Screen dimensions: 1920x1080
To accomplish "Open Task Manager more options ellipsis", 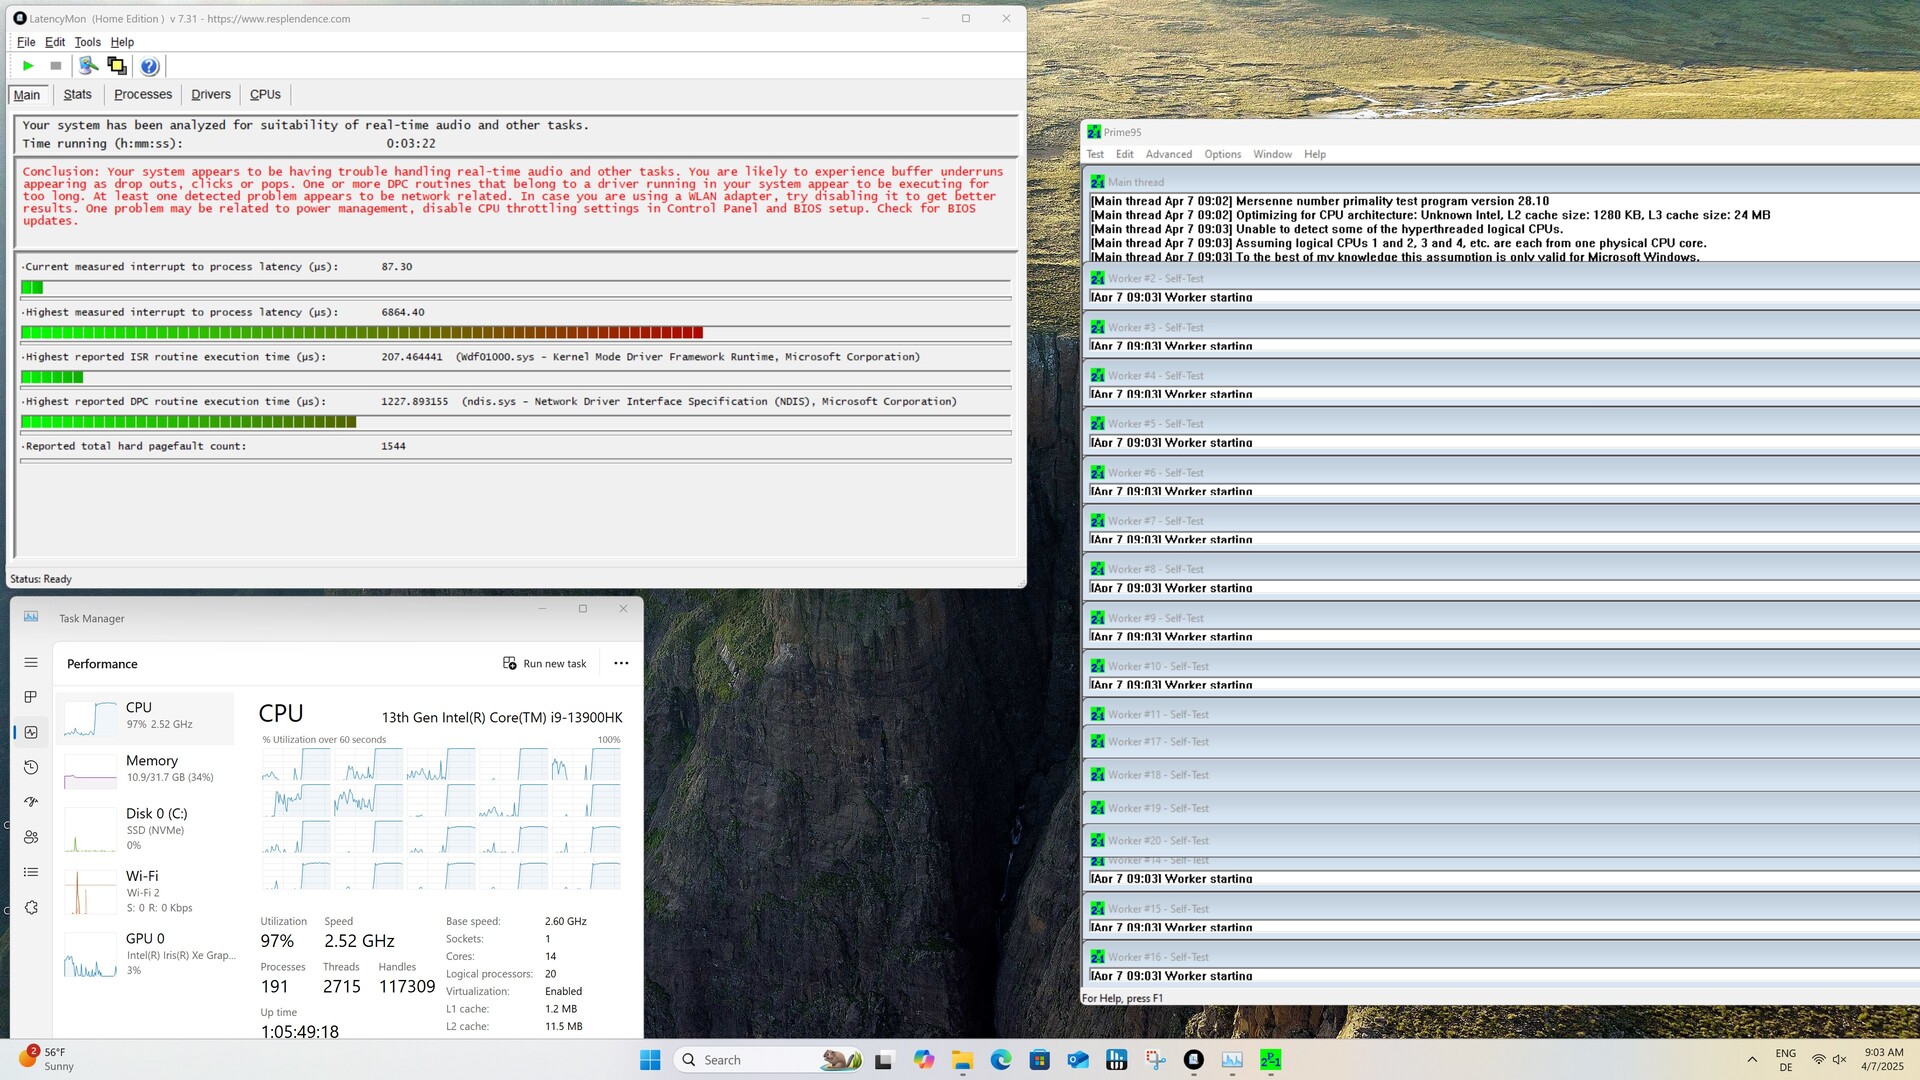I will [621, 663].
